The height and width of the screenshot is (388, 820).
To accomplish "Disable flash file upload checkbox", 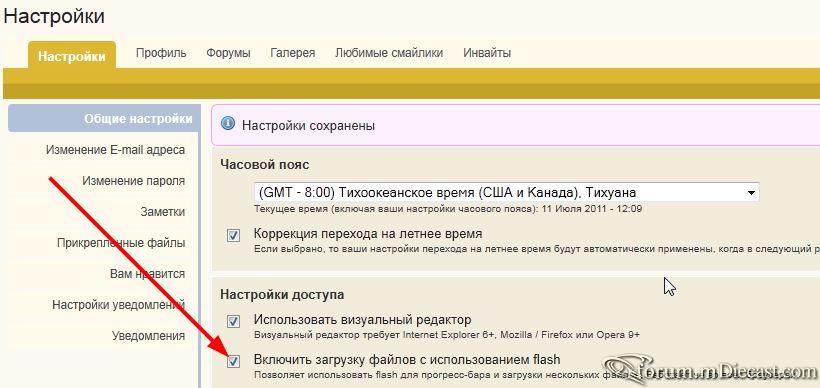I will tap(233, 361).
